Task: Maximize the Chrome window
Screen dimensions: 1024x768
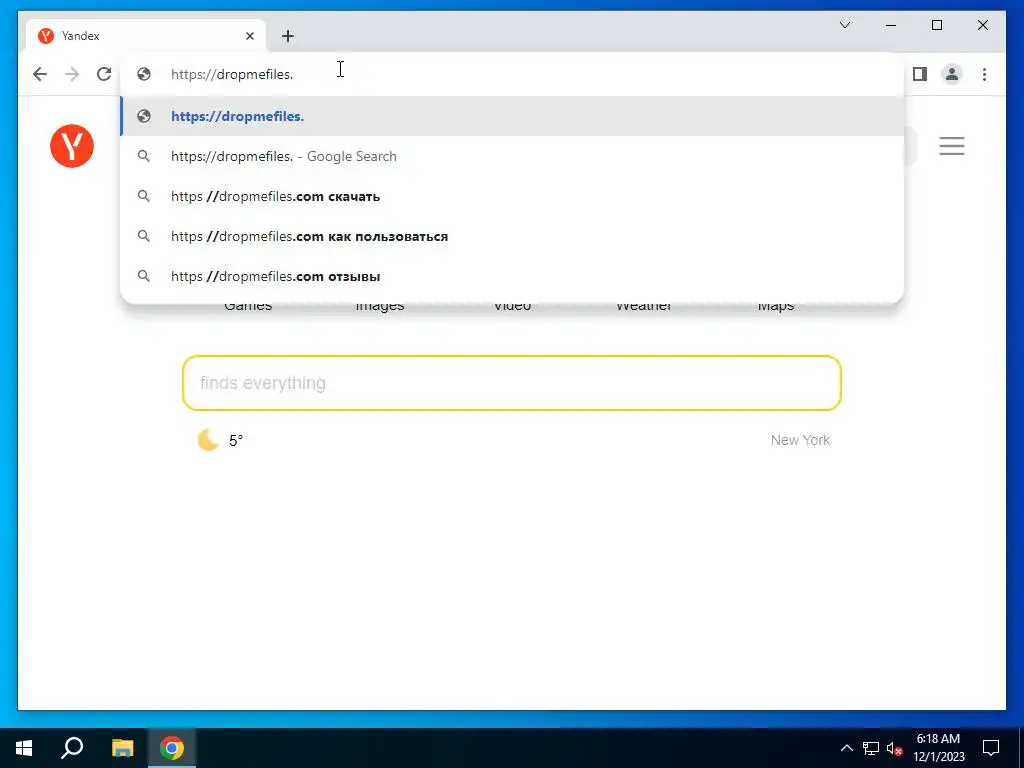Action: [937, 25]
